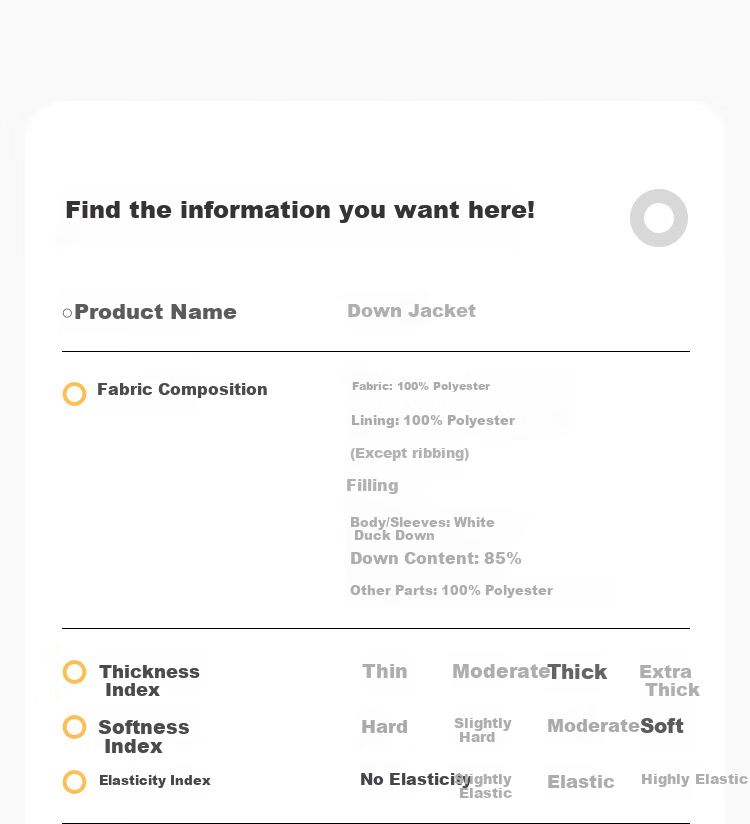The width and height of the screenshot is (750, 824).
Task: Choose the Extra Thick option
Action: click(x=669, y=681)
